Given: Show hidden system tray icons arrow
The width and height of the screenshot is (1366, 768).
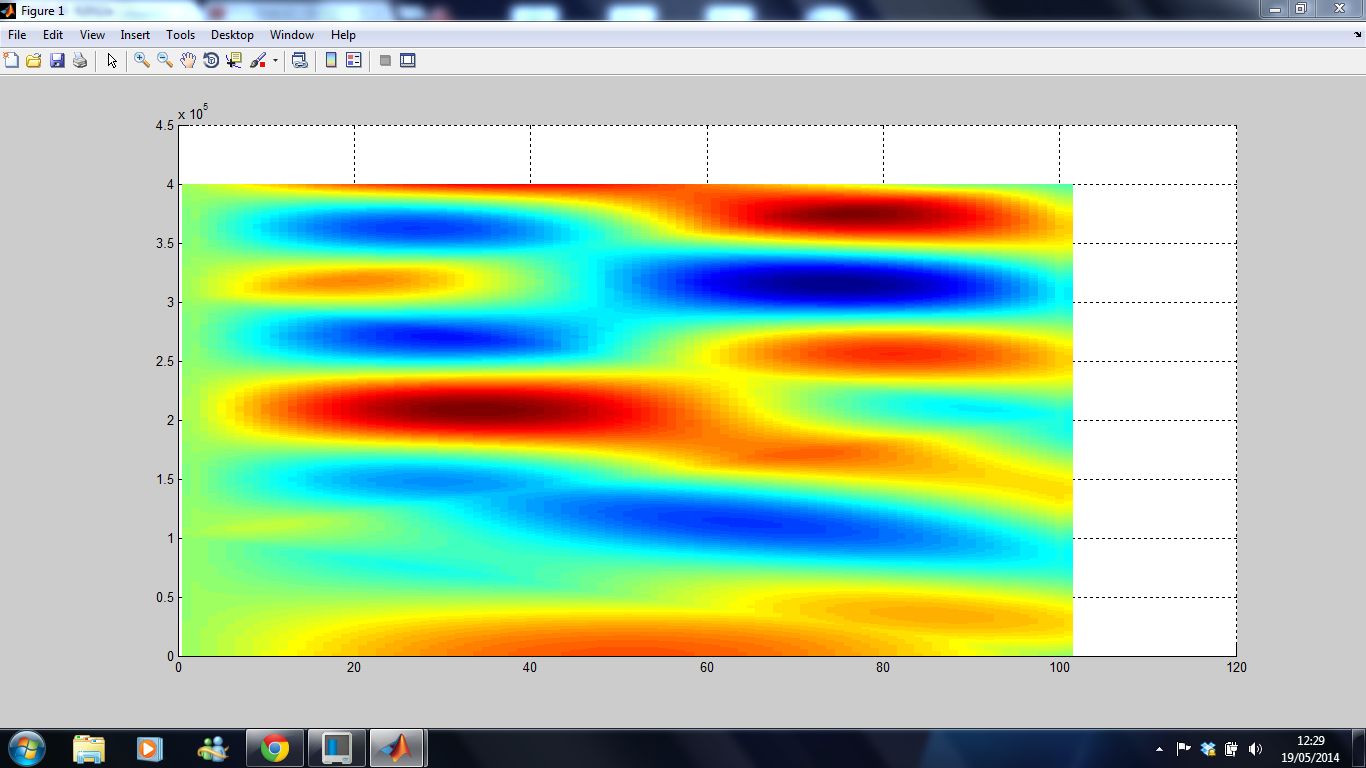Looking at the screenshot, I should coord(1159,748).
